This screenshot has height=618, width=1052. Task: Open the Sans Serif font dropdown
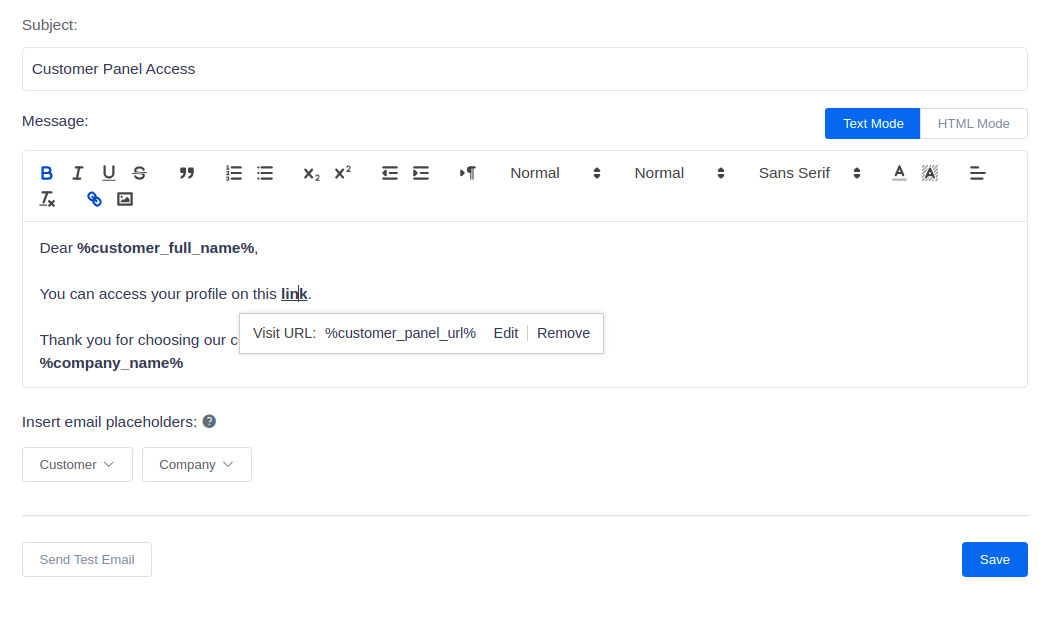pos(809,173)
